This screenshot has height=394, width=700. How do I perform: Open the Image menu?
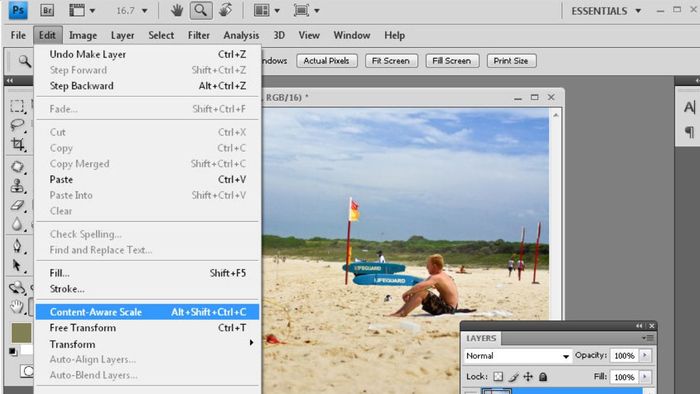[83, 35]
